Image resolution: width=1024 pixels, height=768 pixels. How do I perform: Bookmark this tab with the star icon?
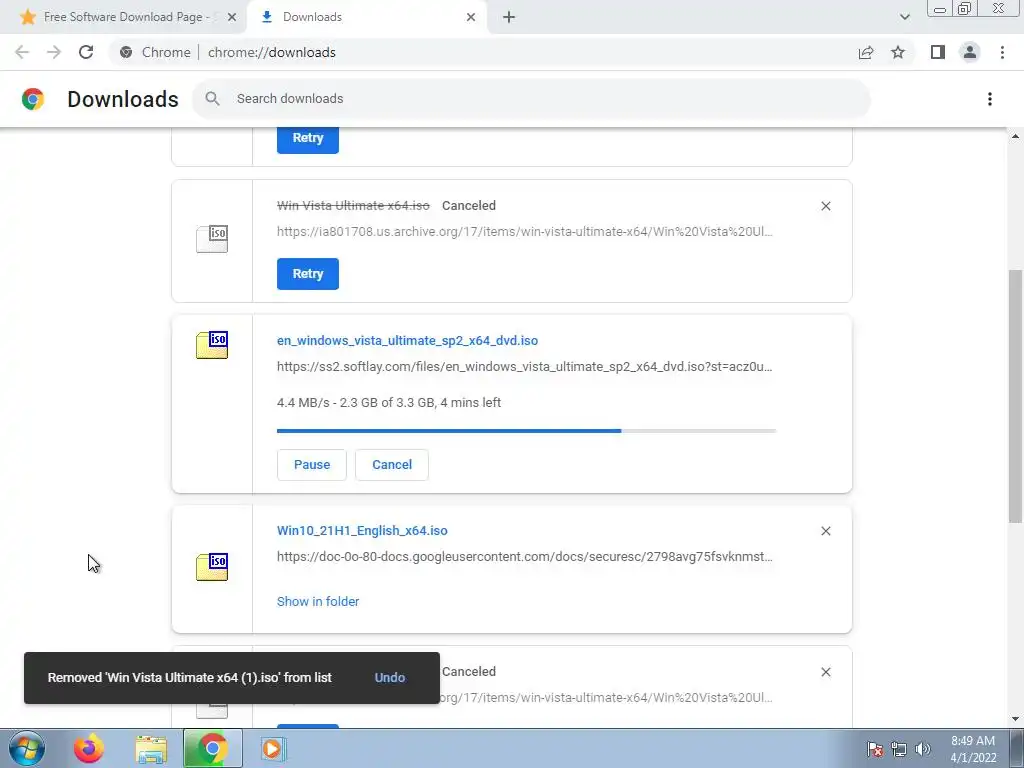pyautogui.click(x=898, y=52)
